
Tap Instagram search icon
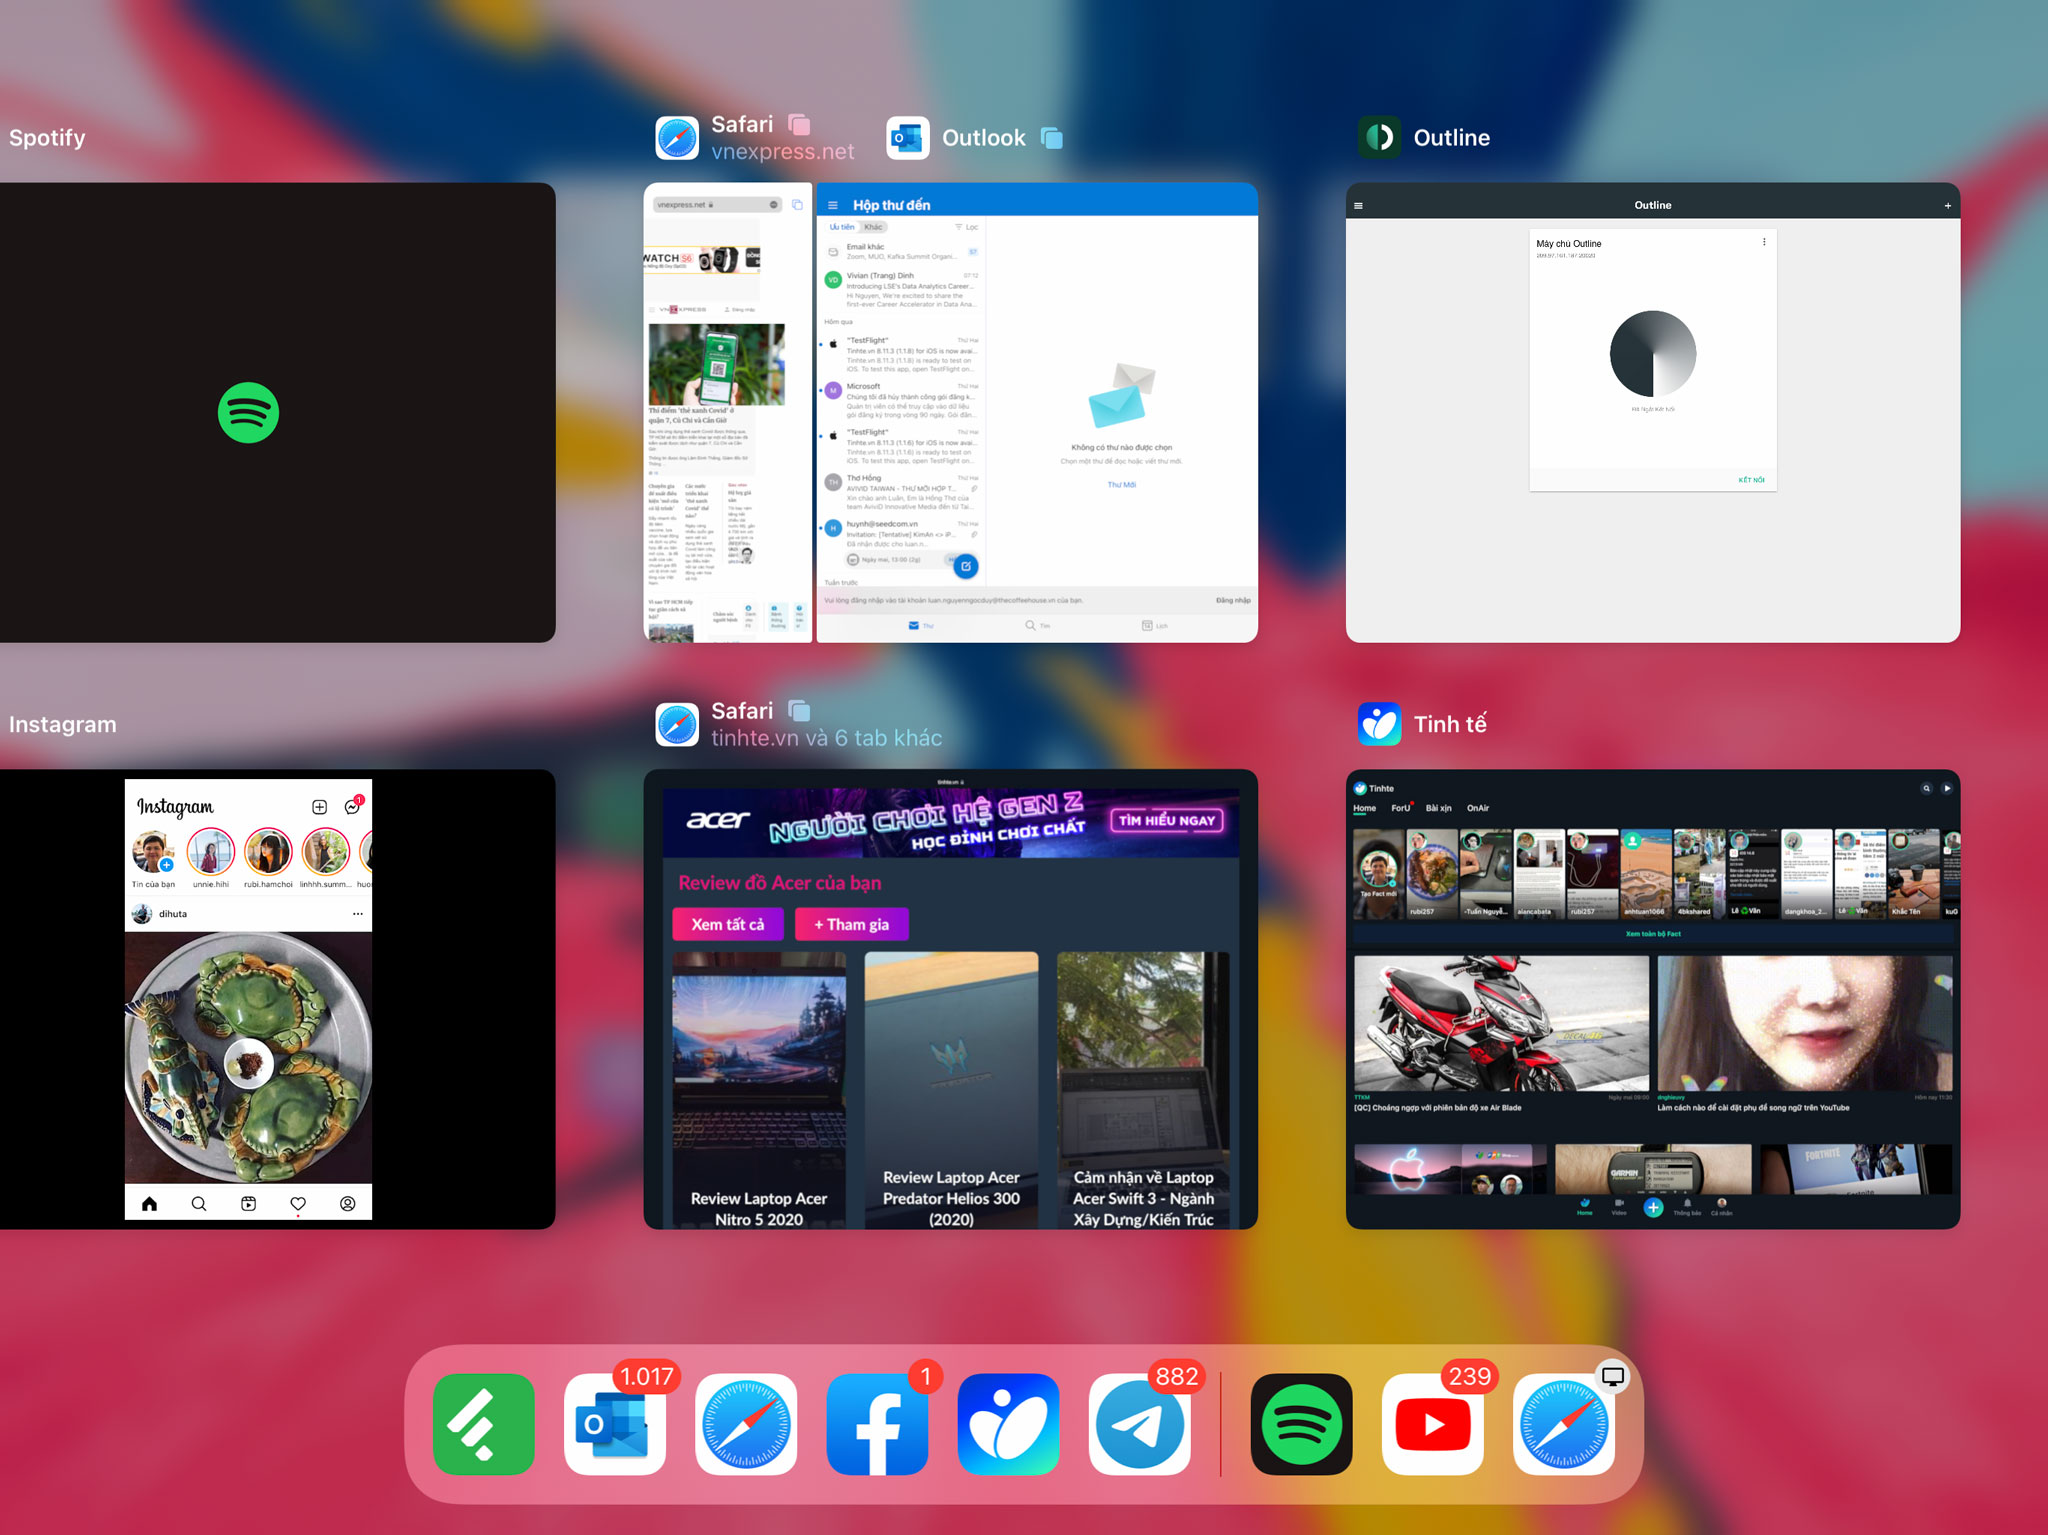pos(199,1204)
